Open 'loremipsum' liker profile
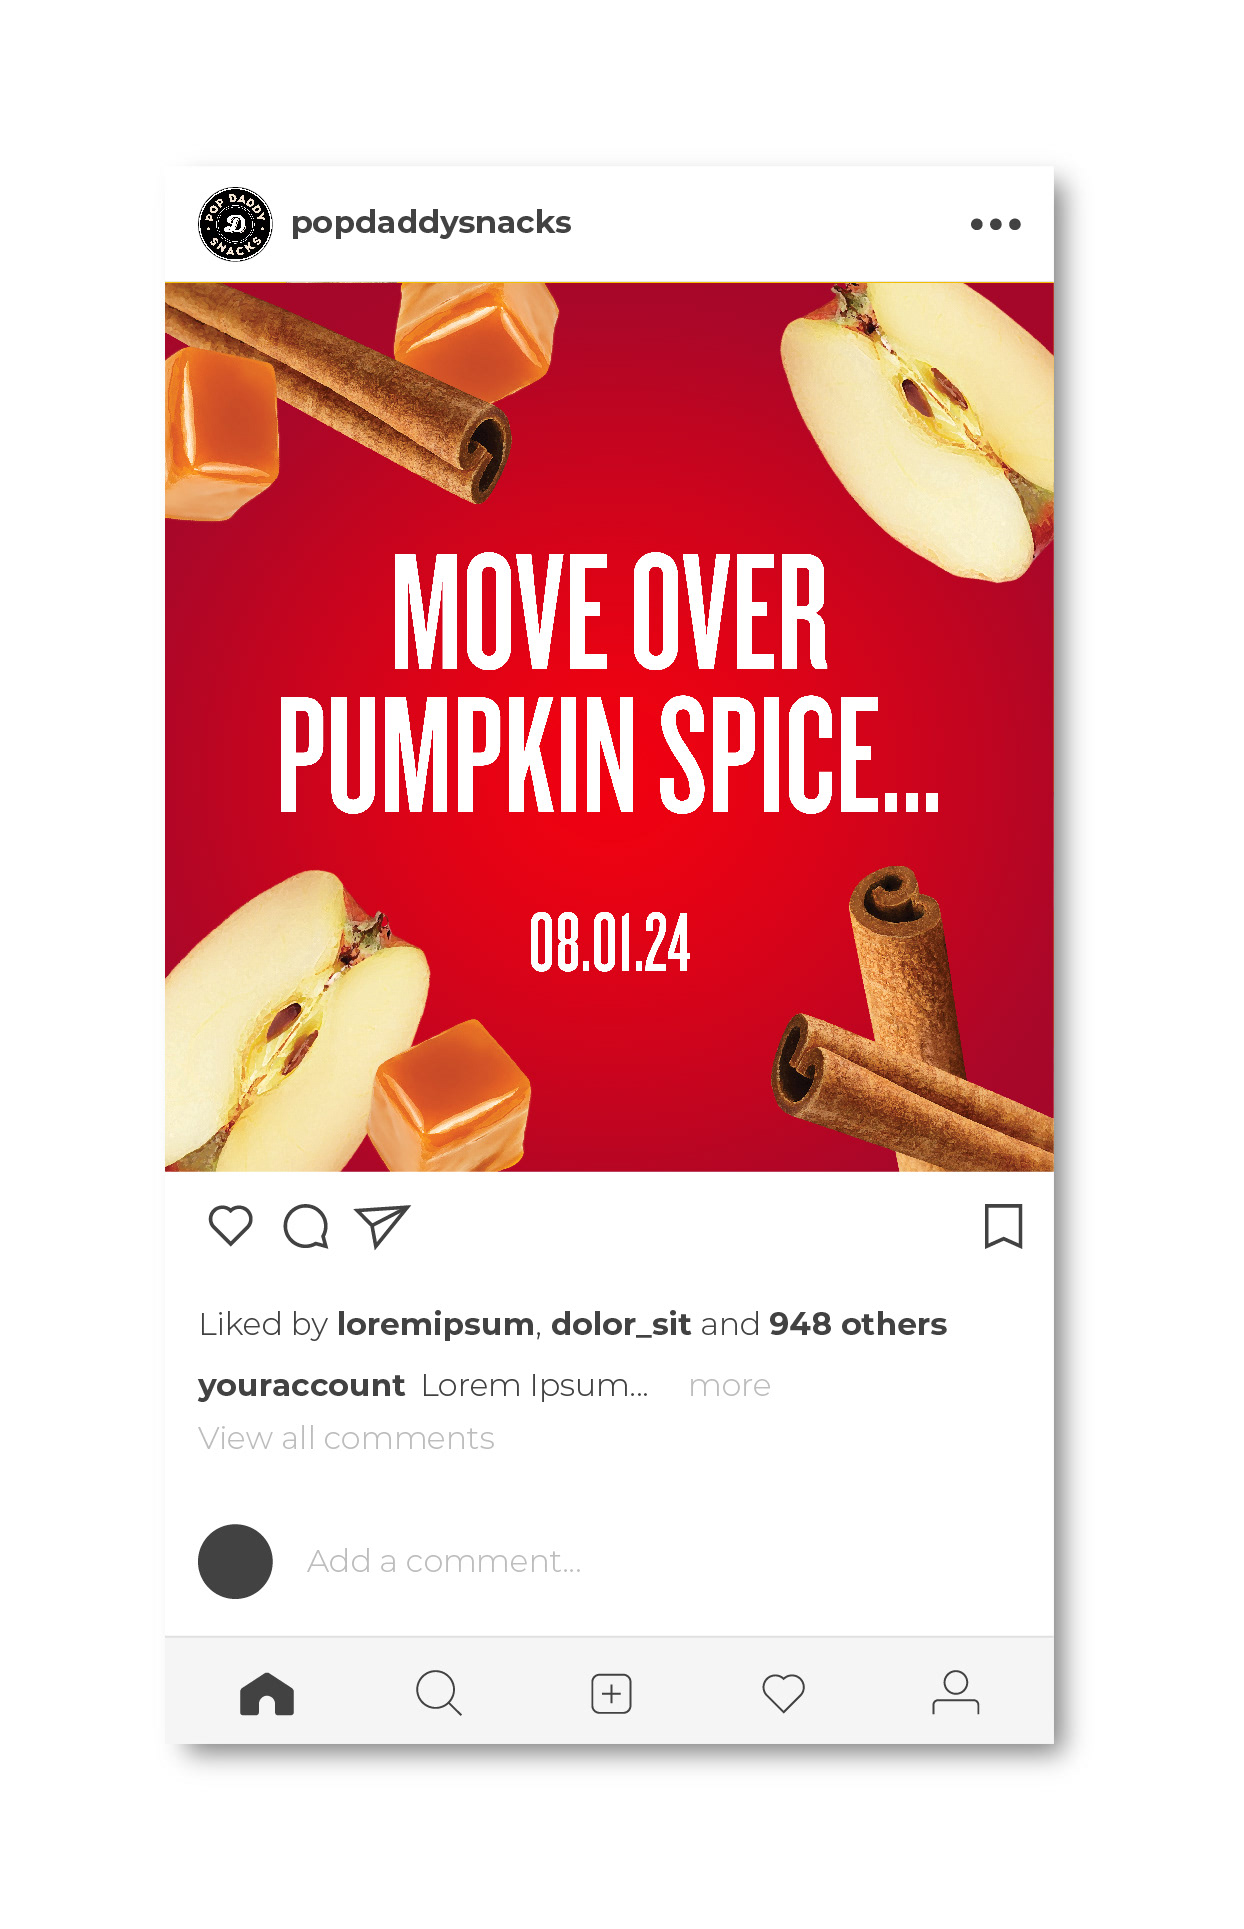This screenshot has width=1244, height=1929. point(436,1324)
